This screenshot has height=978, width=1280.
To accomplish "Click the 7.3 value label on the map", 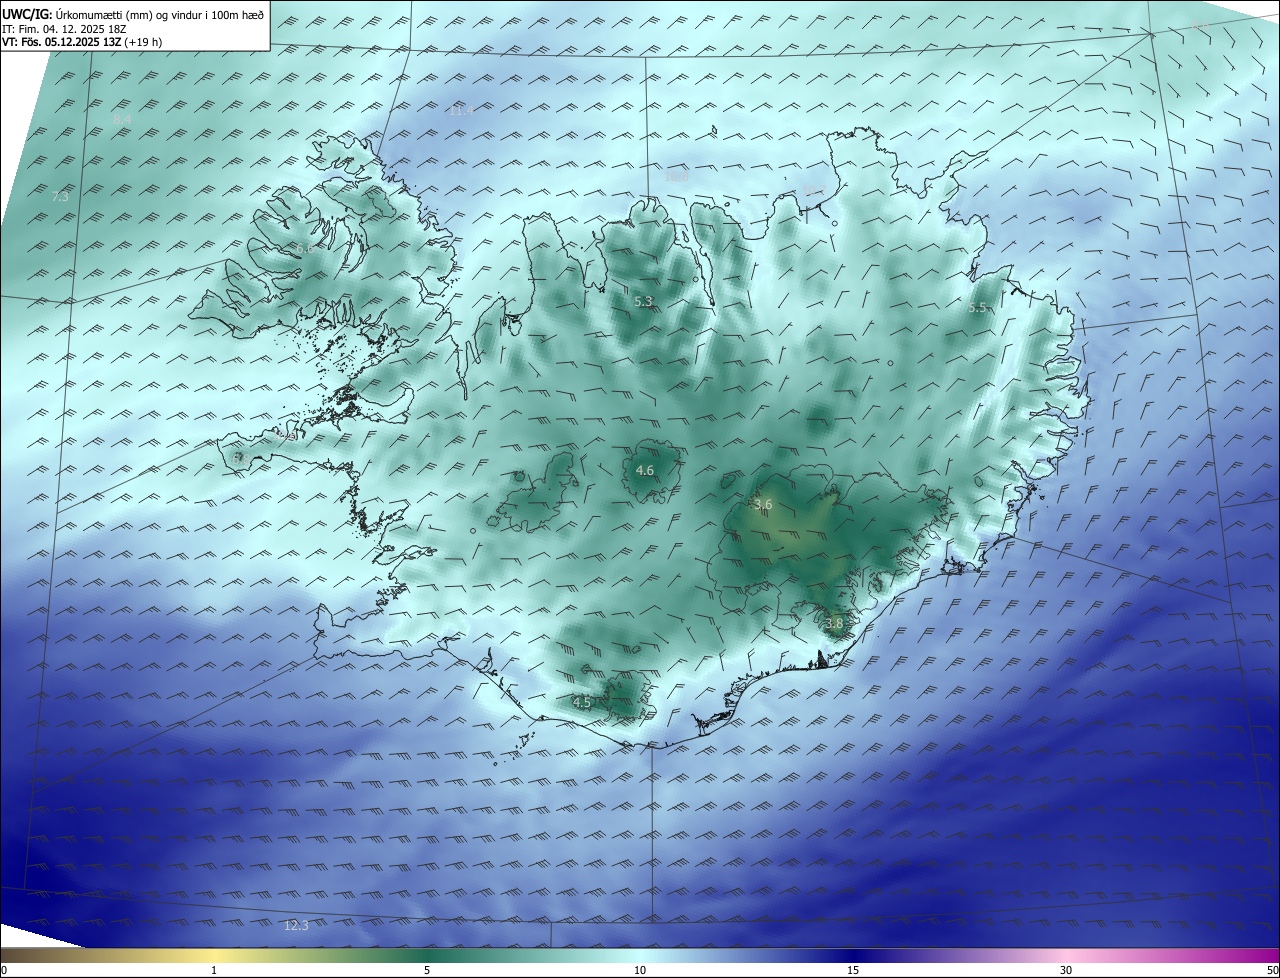I will pos(60,197).
